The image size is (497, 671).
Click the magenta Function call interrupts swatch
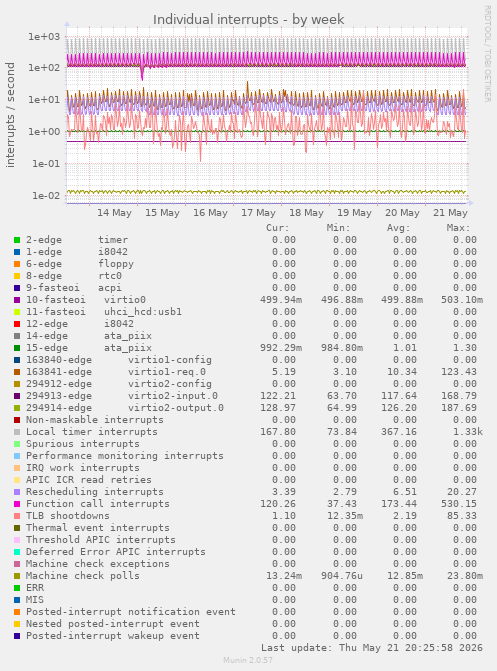click(x=17, y=504)
